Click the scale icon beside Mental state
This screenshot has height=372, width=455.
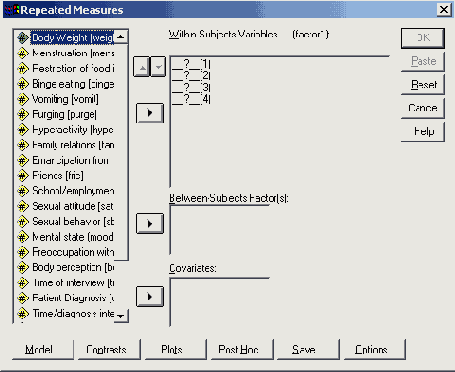click(x=23, y=237)
